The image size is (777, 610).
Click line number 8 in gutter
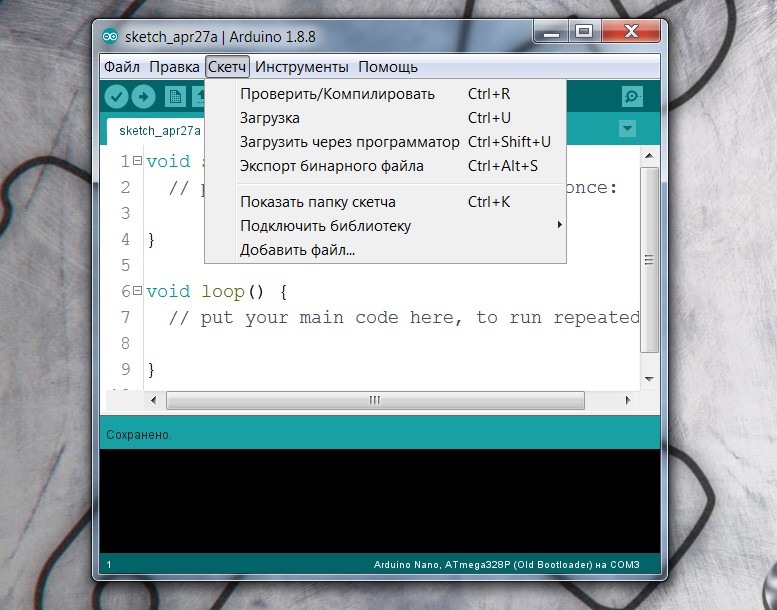click(x=126, y=343)
